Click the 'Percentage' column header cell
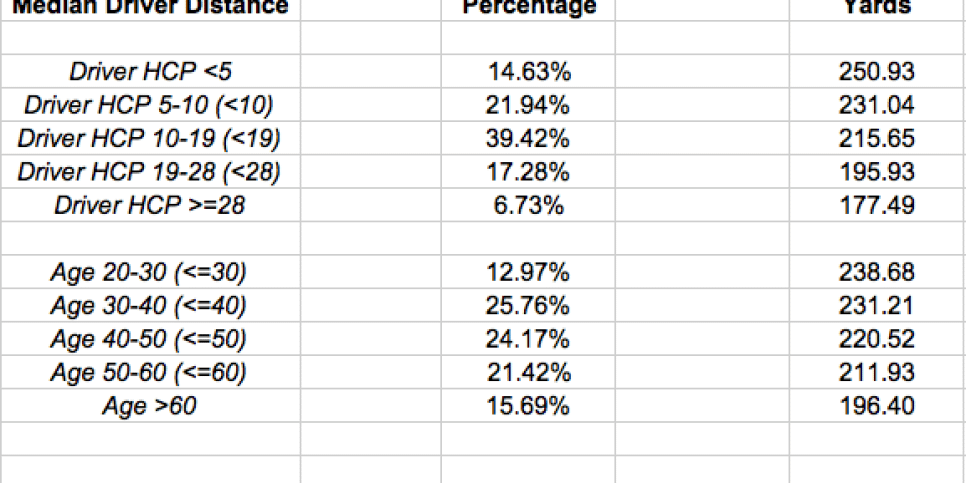Viewport: 966px width, 483px height. coord(528,8)
